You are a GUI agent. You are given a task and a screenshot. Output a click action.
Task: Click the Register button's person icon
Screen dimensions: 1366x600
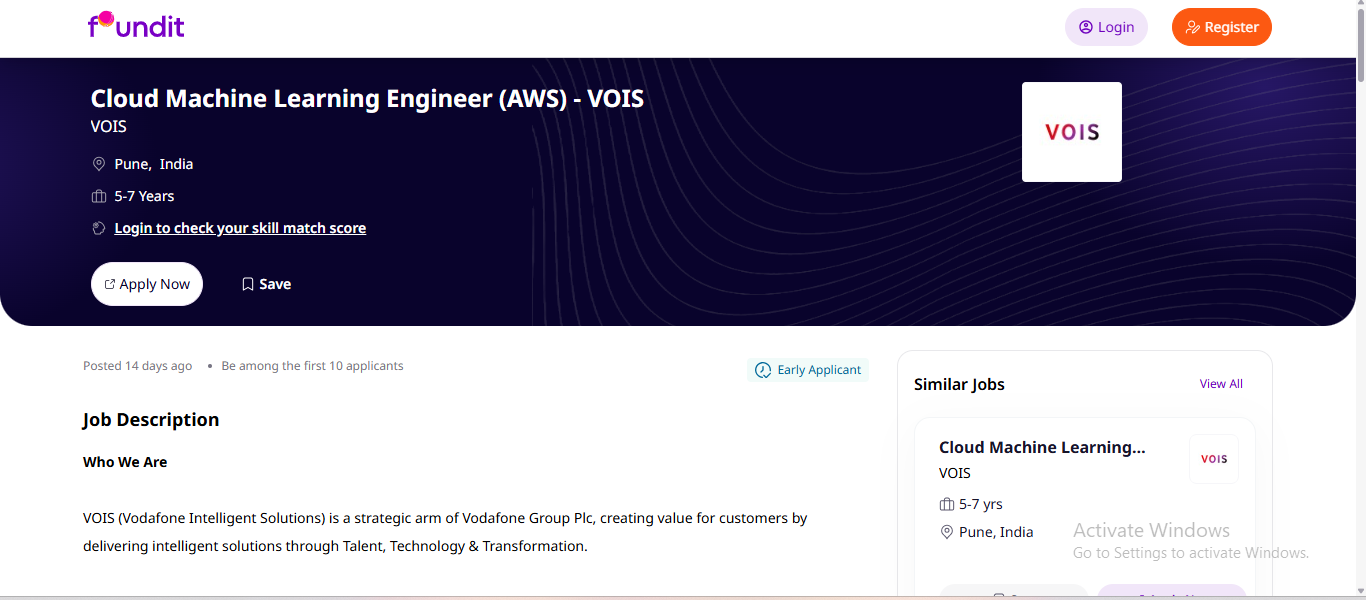click(x=1192, y=27)
